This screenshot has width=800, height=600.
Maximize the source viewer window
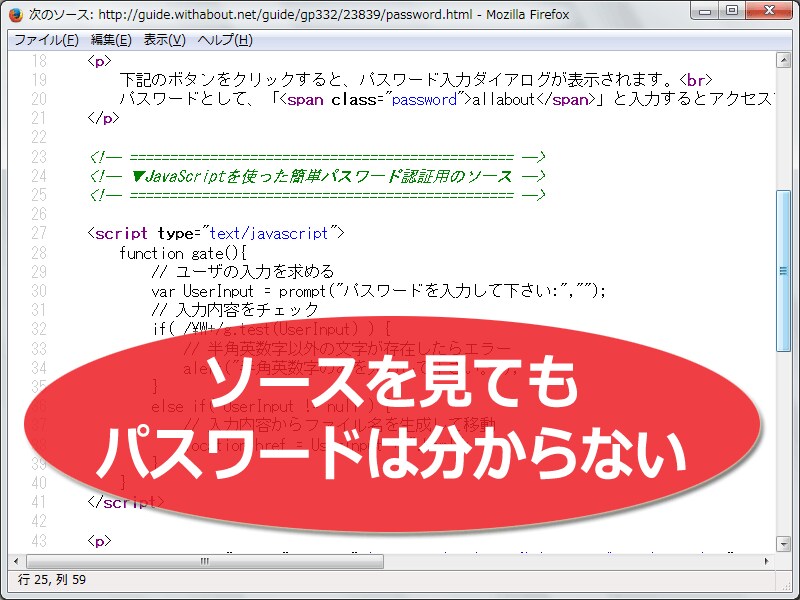pos(732,10)
